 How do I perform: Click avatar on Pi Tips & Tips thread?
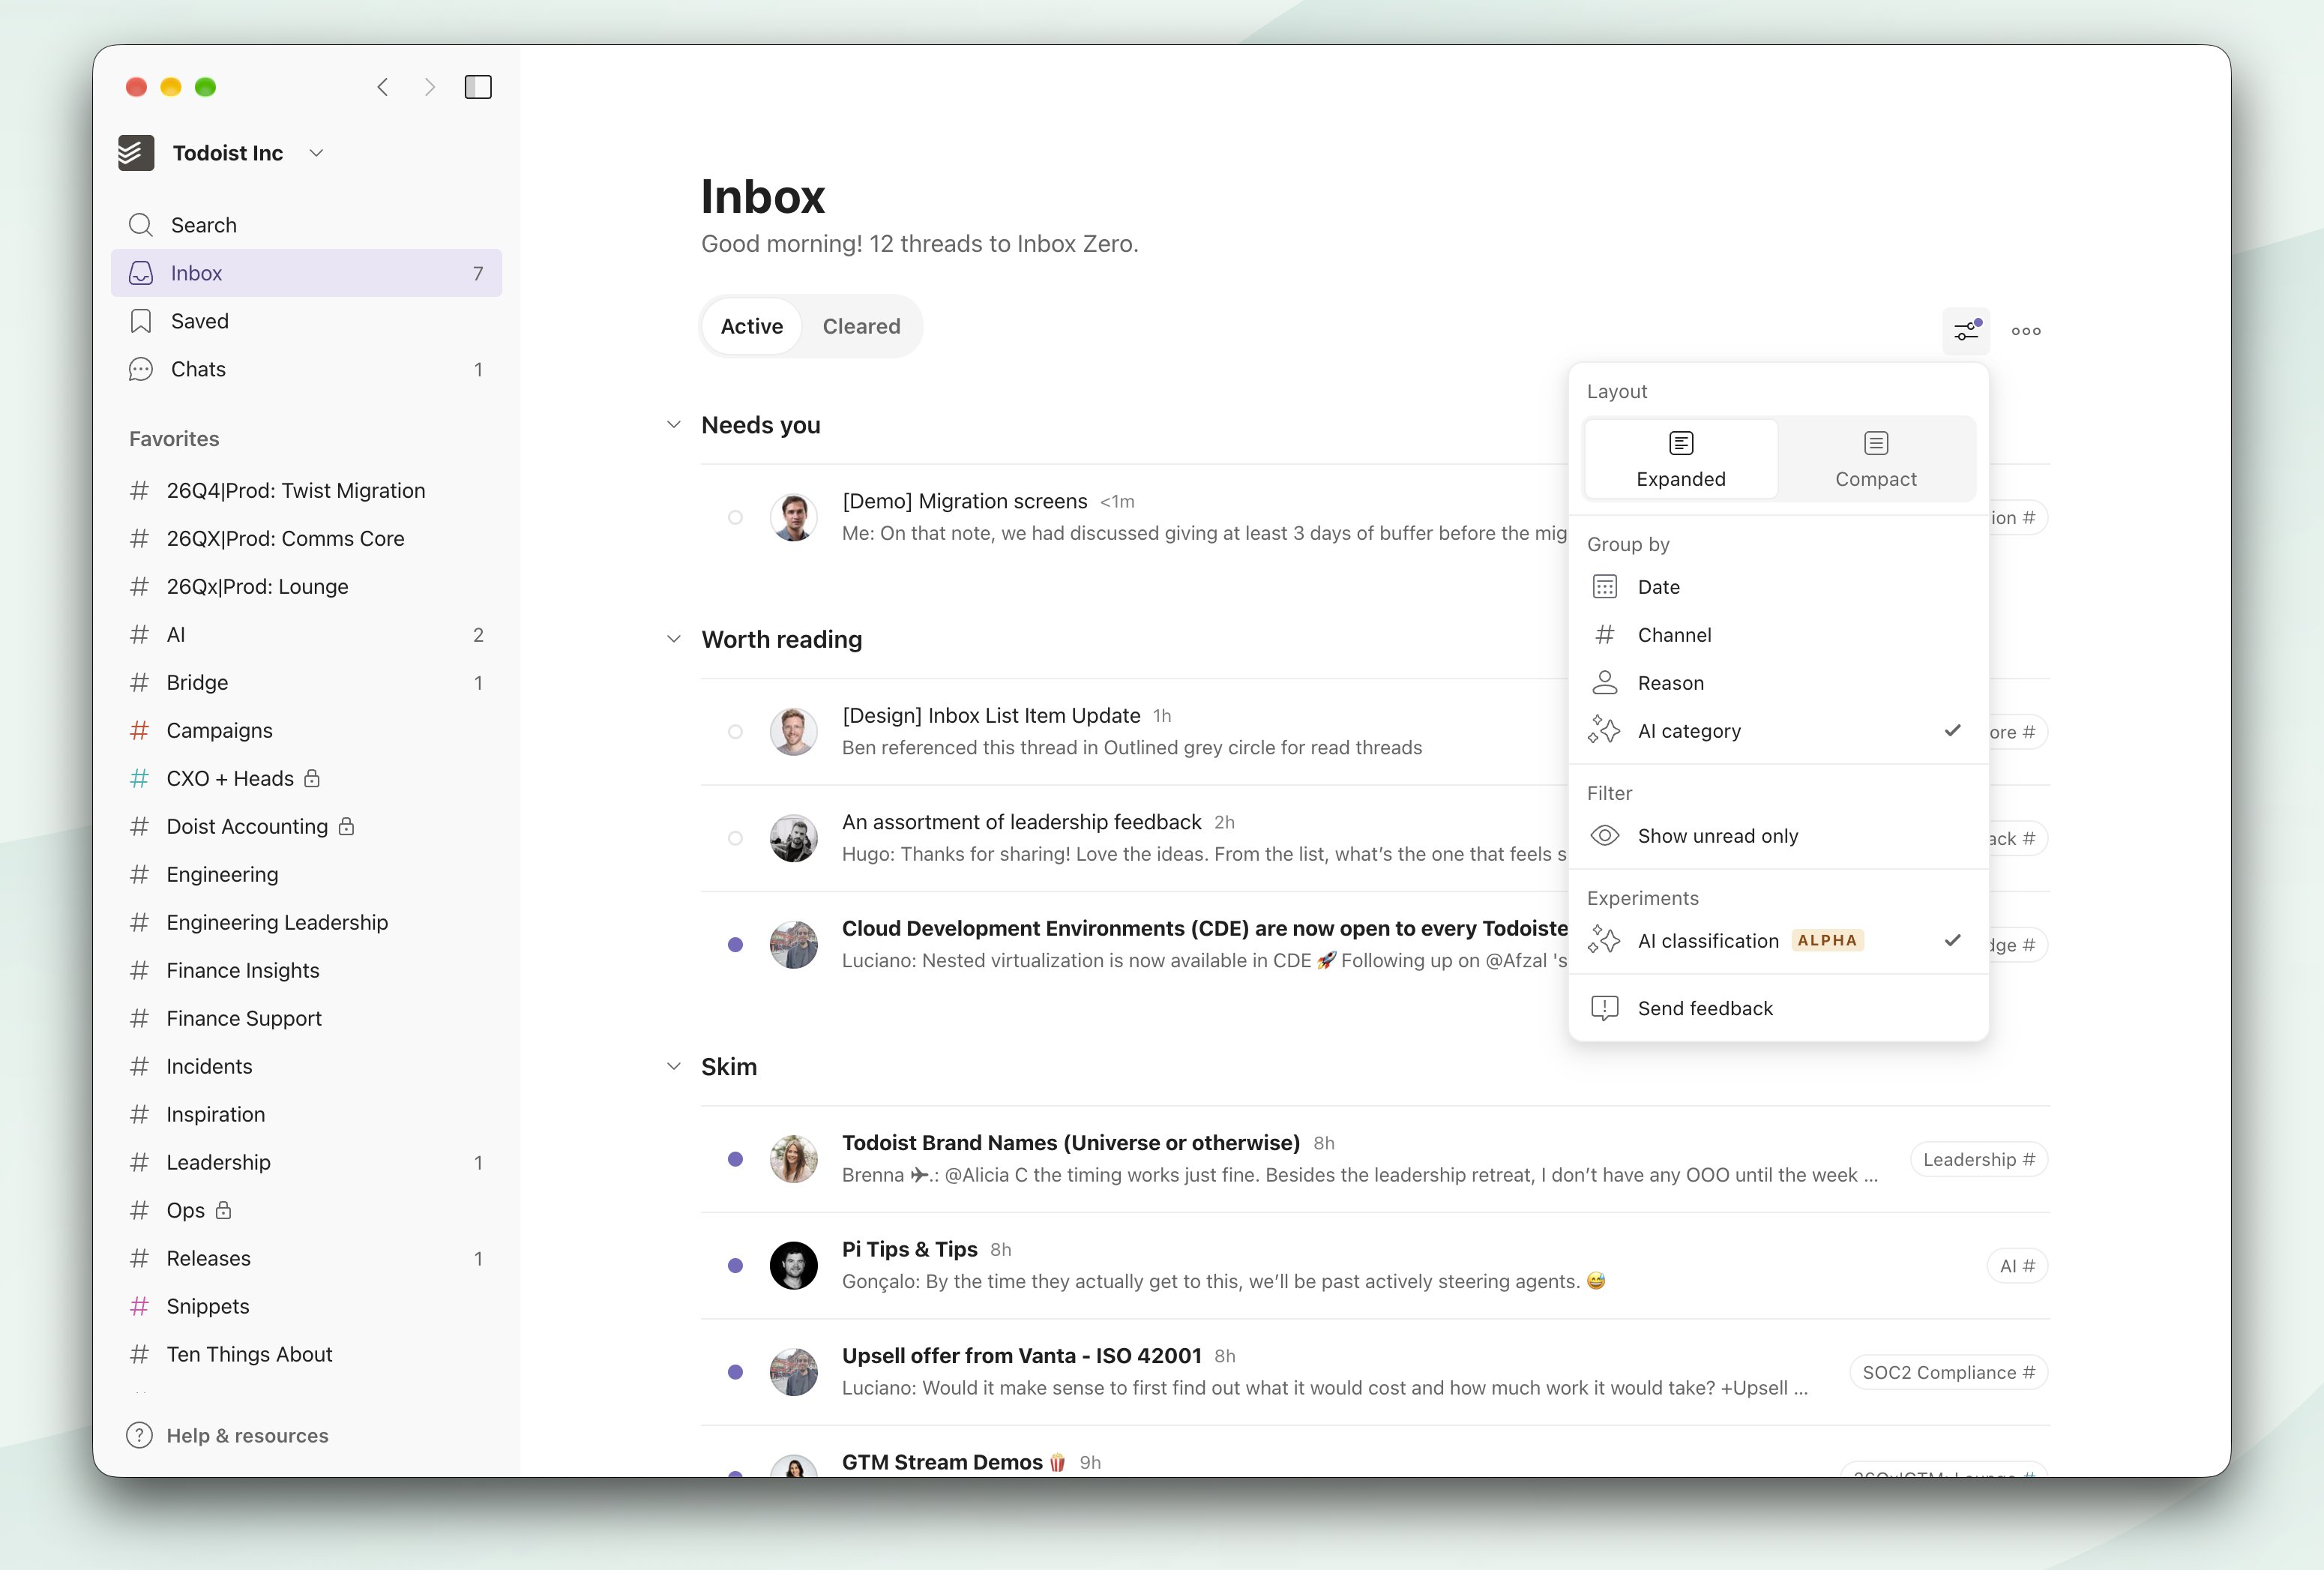pyautogui.click(x=794, y=1265)
